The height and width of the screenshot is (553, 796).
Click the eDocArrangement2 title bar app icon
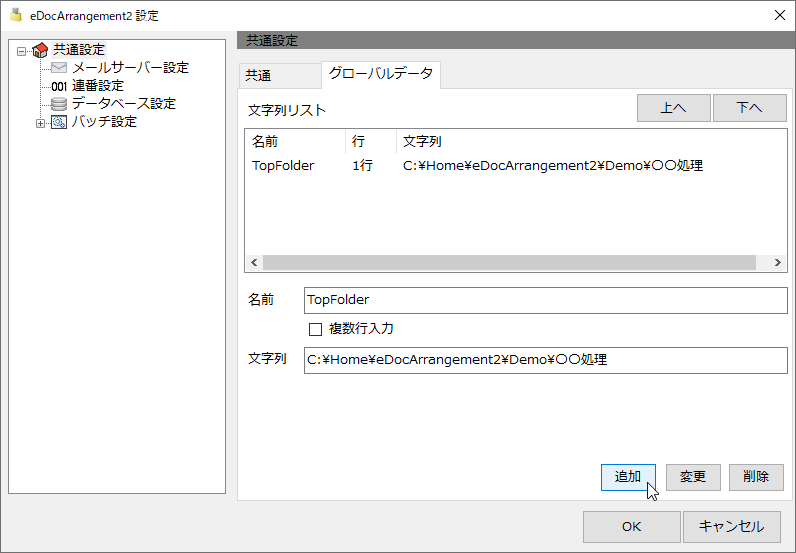[x=16, y=15]
